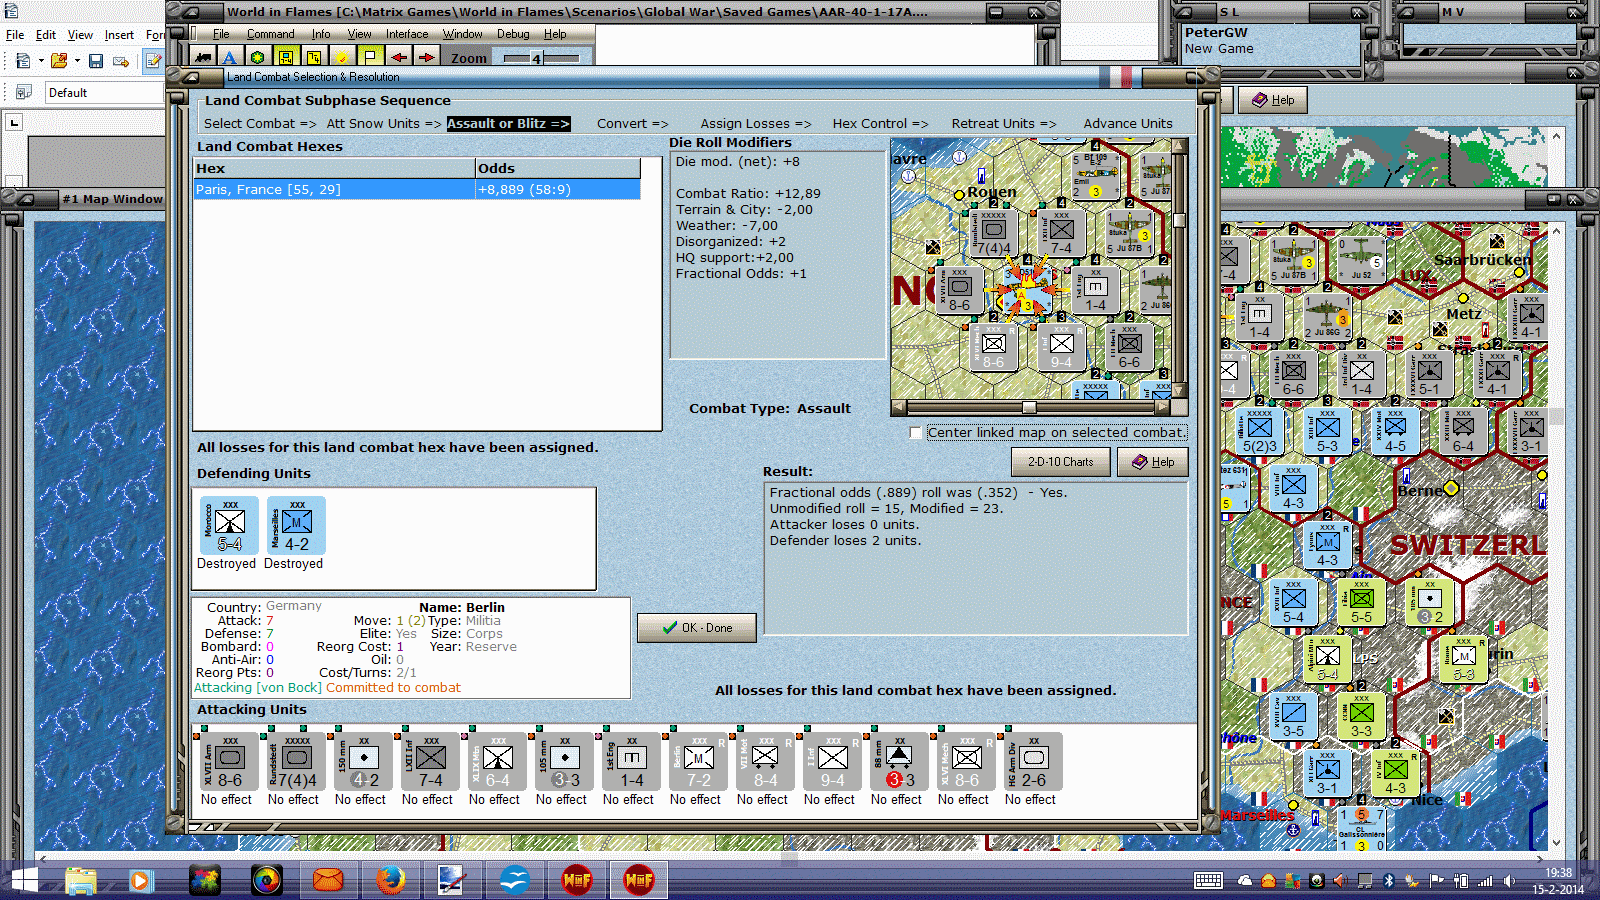Click the sun weather toolbar icon

(x=342, y=58)
